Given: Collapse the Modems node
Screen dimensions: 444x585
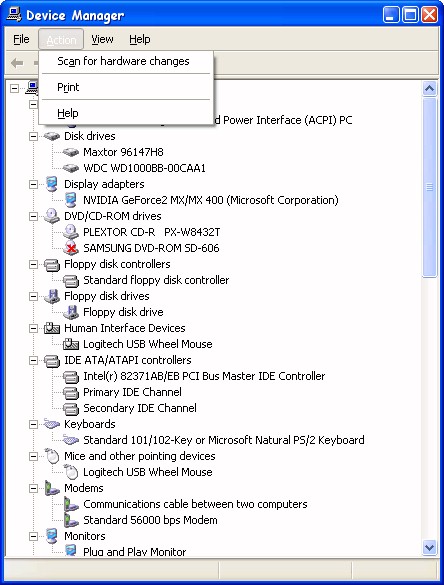Looking at the screenshot, I should point(33,488).
